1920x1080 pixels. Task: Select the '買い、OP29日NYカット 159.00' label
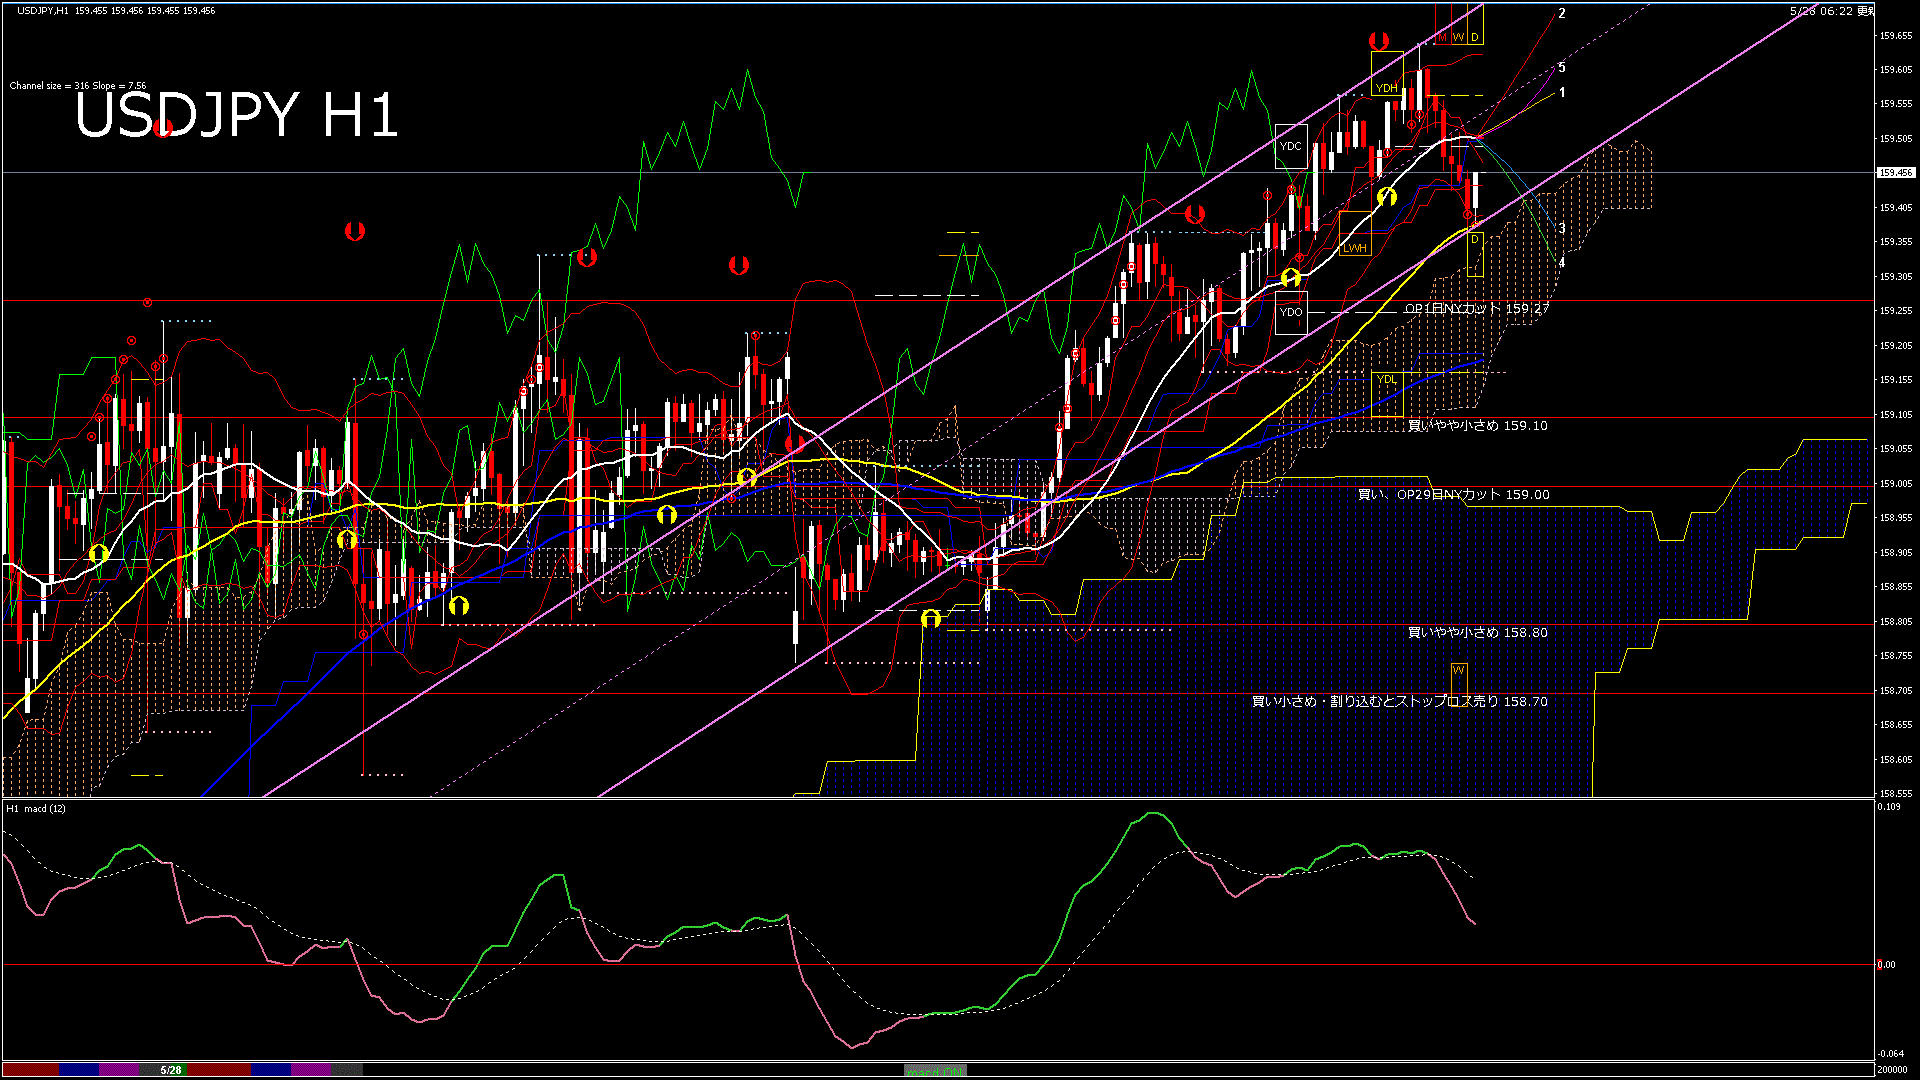[x=1453, y=495]
